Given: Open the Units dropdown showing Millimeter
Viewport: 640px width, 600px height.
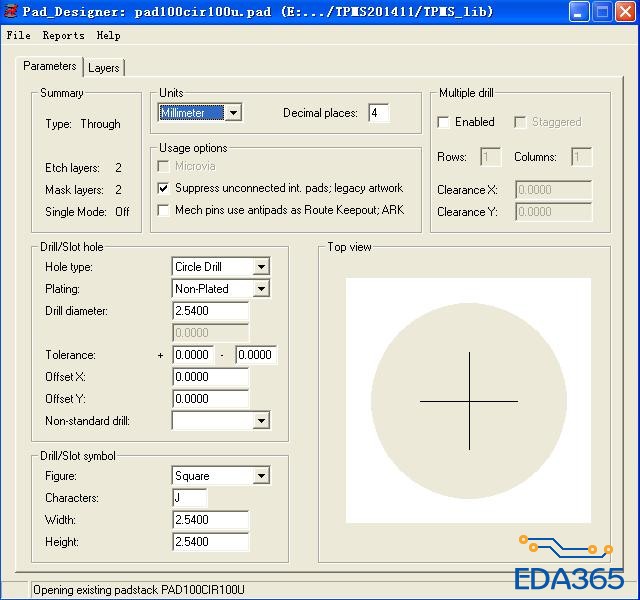Looking at the screenshot, I should (200, 113).
